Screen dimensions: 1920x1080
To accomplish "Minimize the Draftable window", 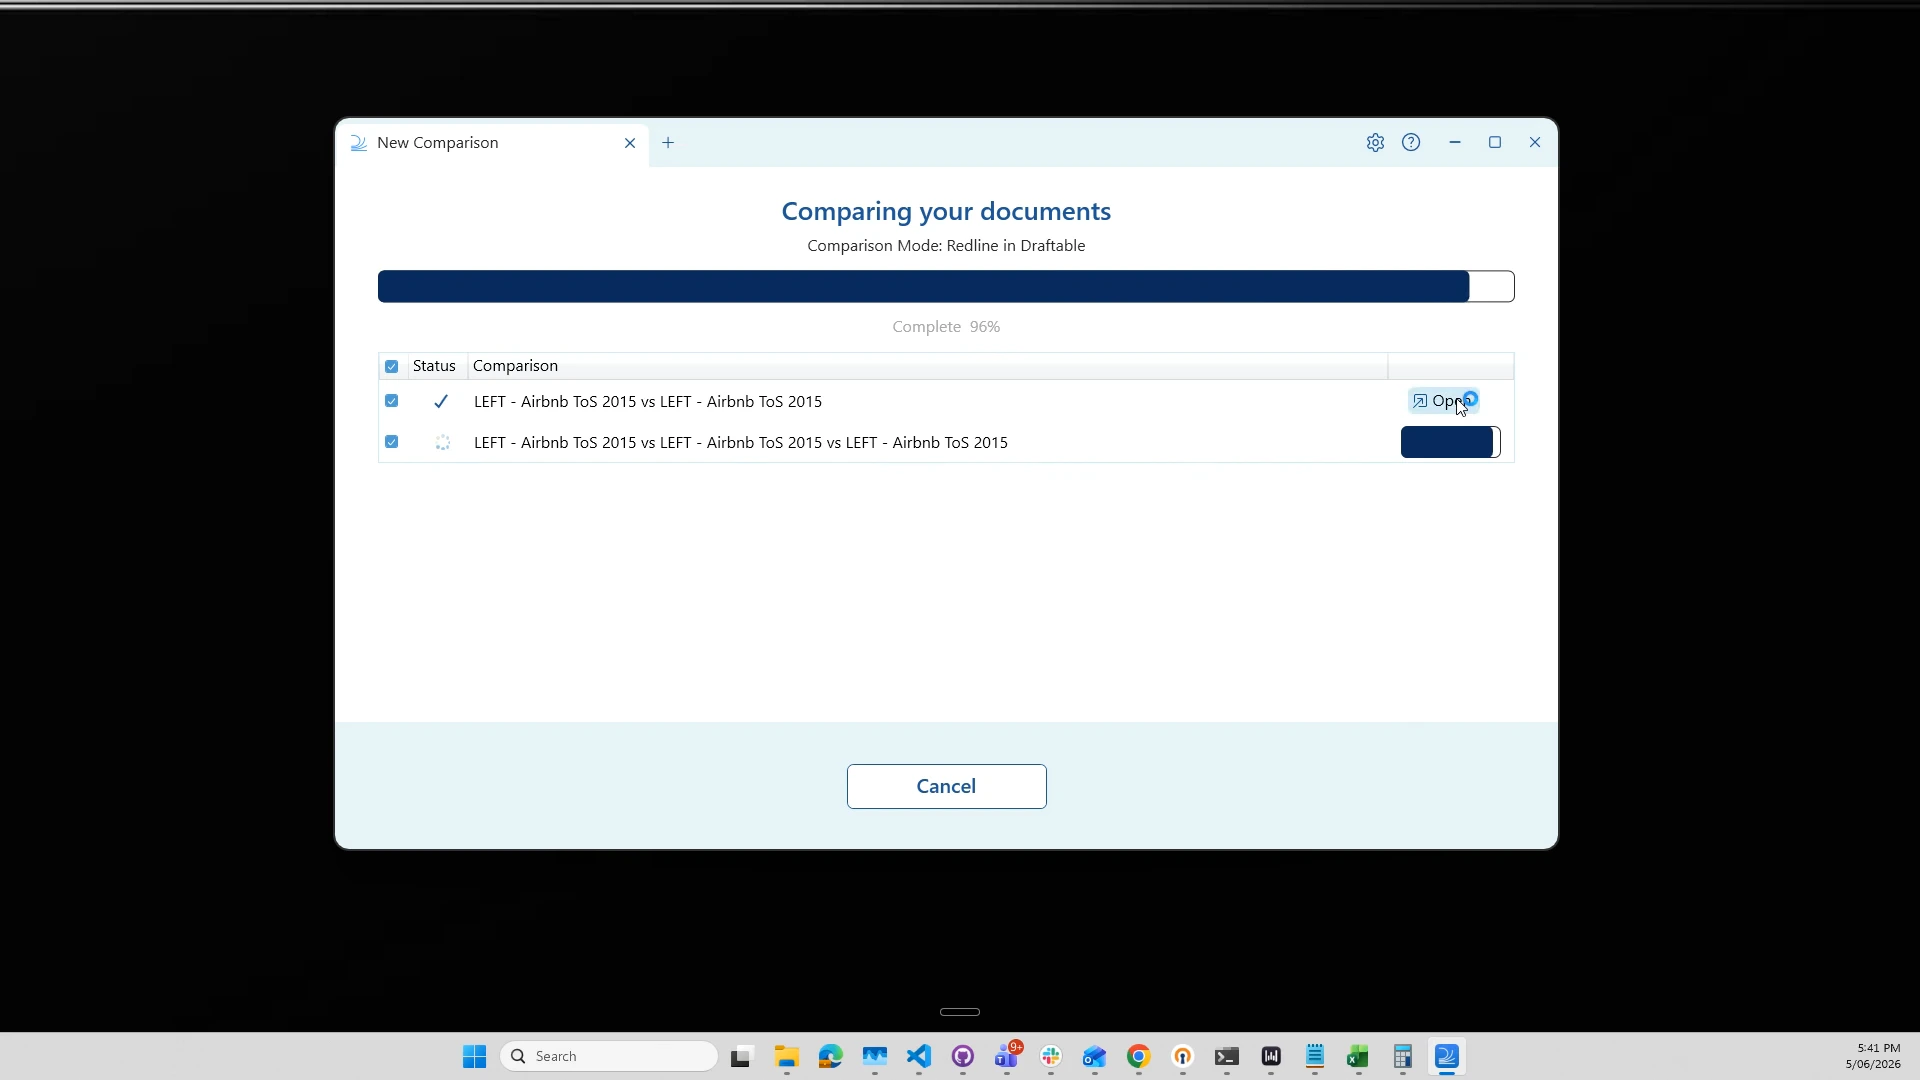I will click(x=1455, y=143).
